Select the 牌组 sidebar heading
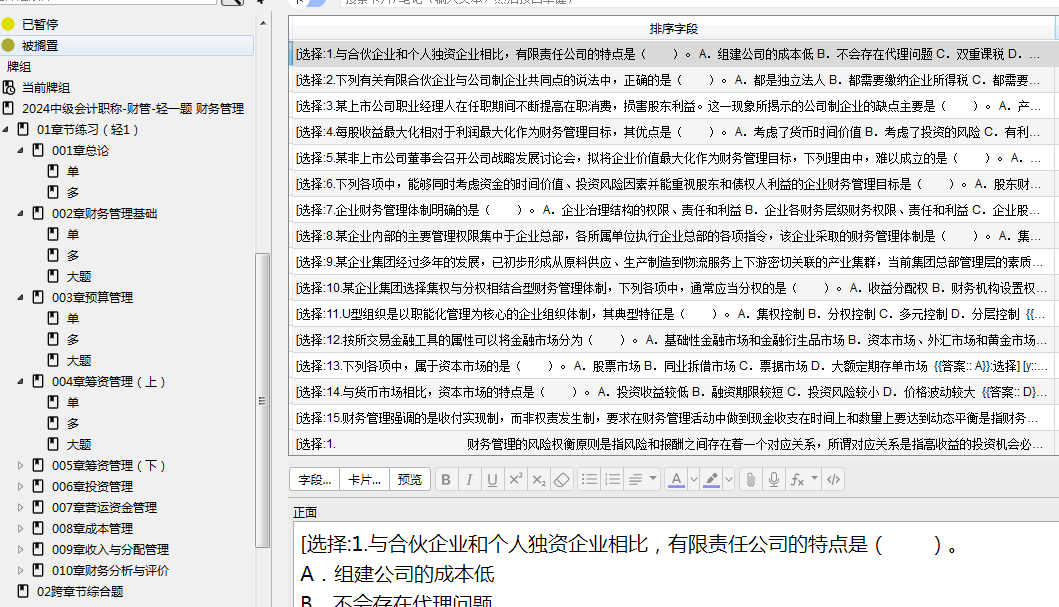 pyautogui.click(x=19, y=66)
